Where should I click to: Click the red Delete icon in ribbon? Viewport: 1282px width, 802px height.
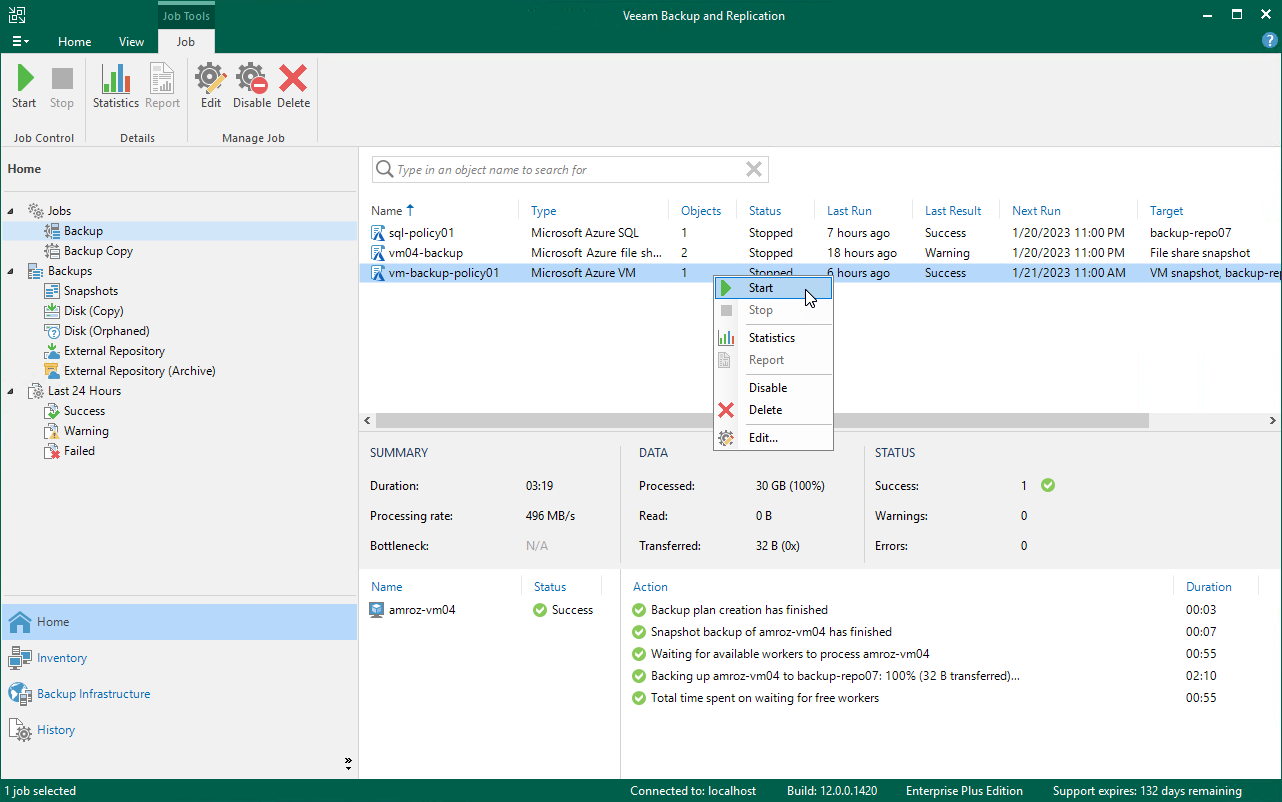coord(293,79)
